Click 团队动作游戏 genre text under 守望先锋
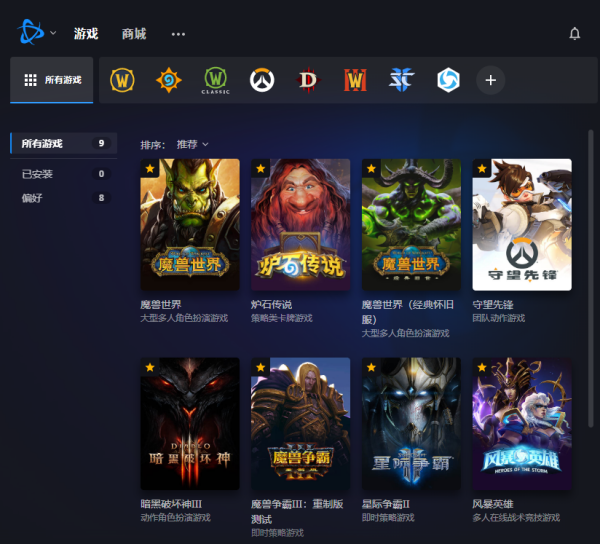The height and width of the screenshot is (544, 600). tap(499, 318)
